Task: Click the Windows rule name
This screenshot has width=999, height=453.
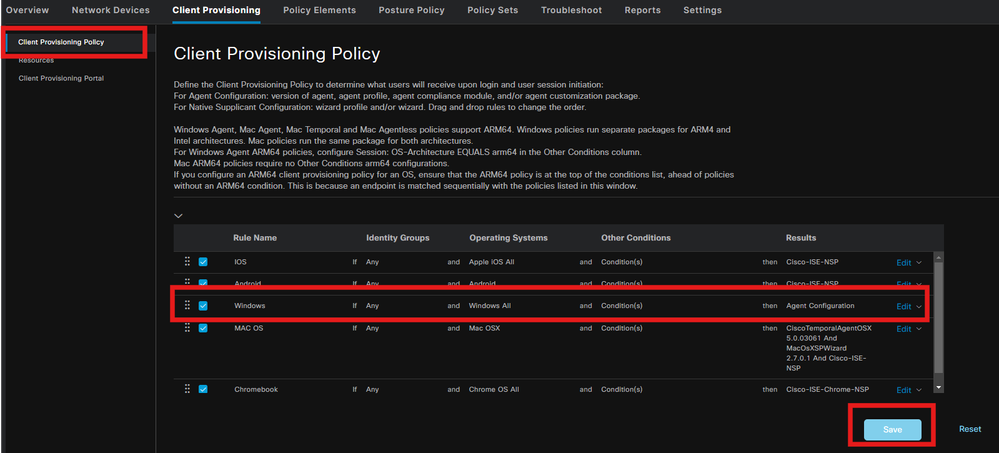Action: click(x=250, y=306)
